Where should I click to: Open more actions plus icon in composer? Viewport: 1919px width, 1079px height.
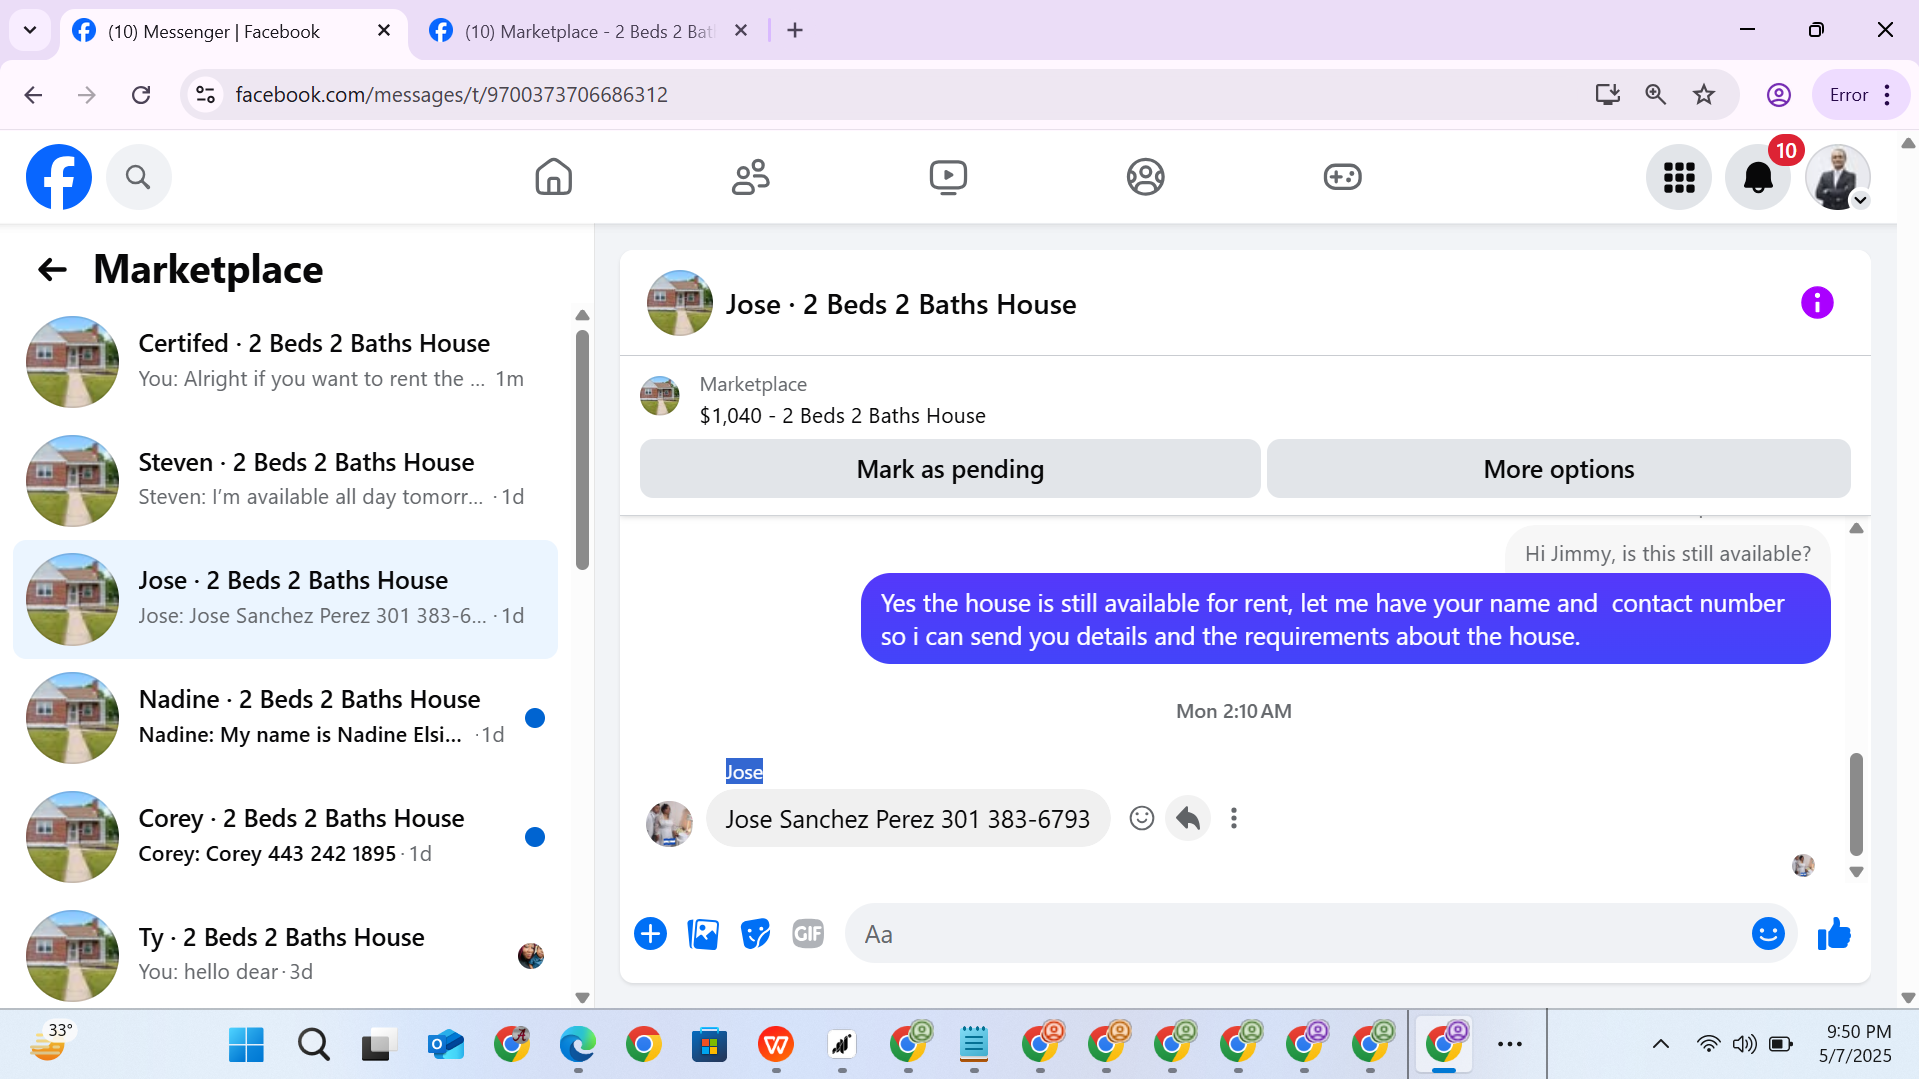point(650,934)
